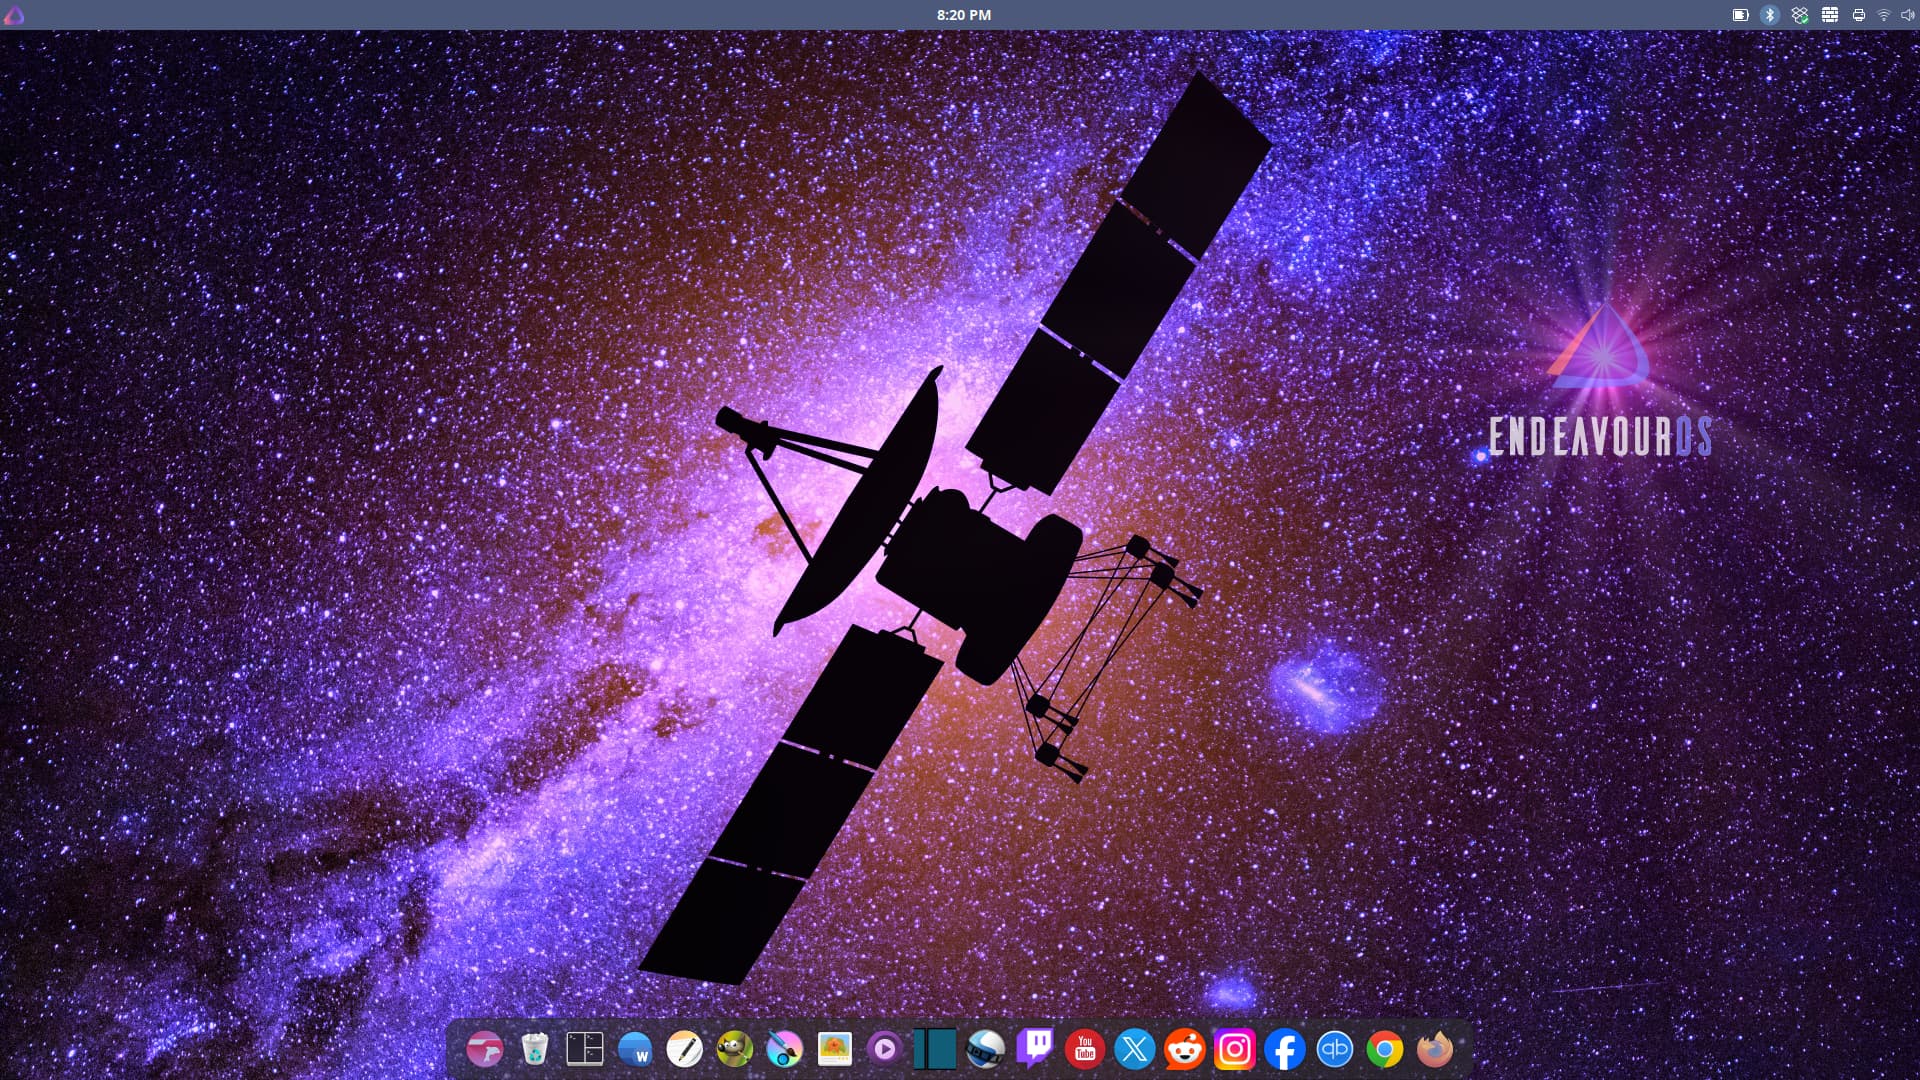Open the EndeavourOS application launcher menu
This screenshot has height=1080, width=1920.
tap(14, 15)
